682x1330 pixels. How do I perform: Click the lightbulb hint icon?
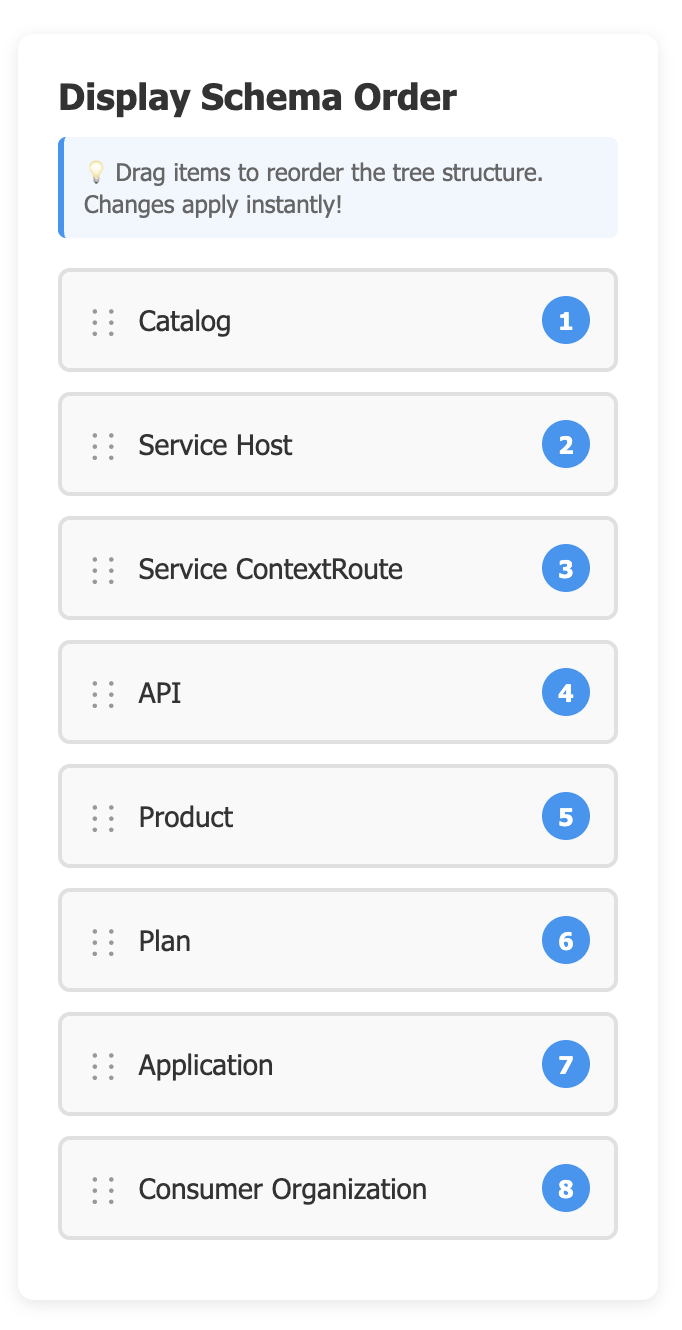96,172
